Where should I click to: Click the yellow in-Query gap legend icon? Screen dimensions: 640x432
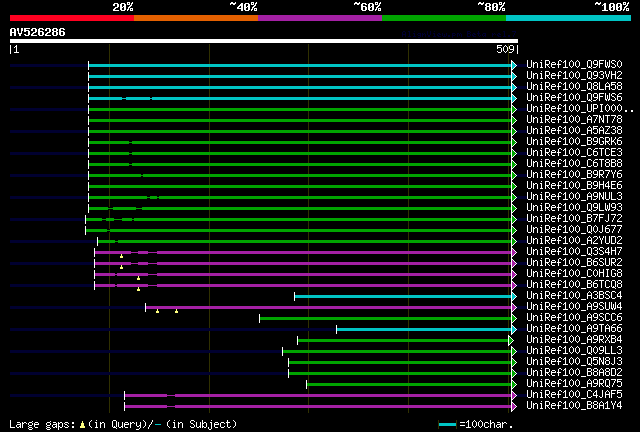(82, 425)
